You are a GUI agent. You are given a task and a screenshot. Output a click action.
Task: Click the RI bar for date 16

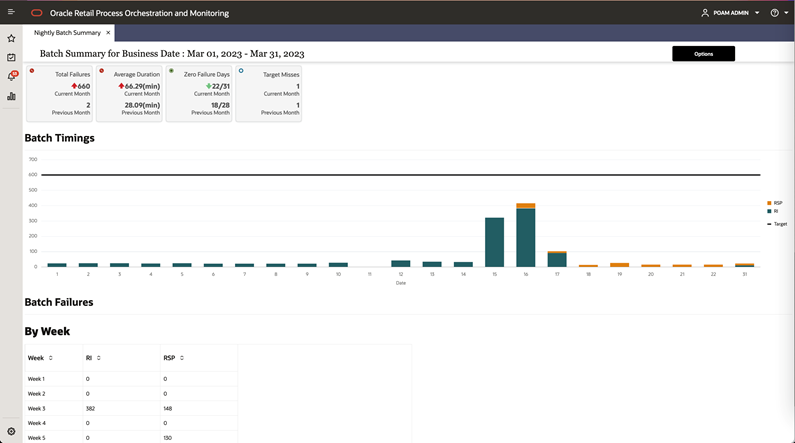[x=526, y=238]
